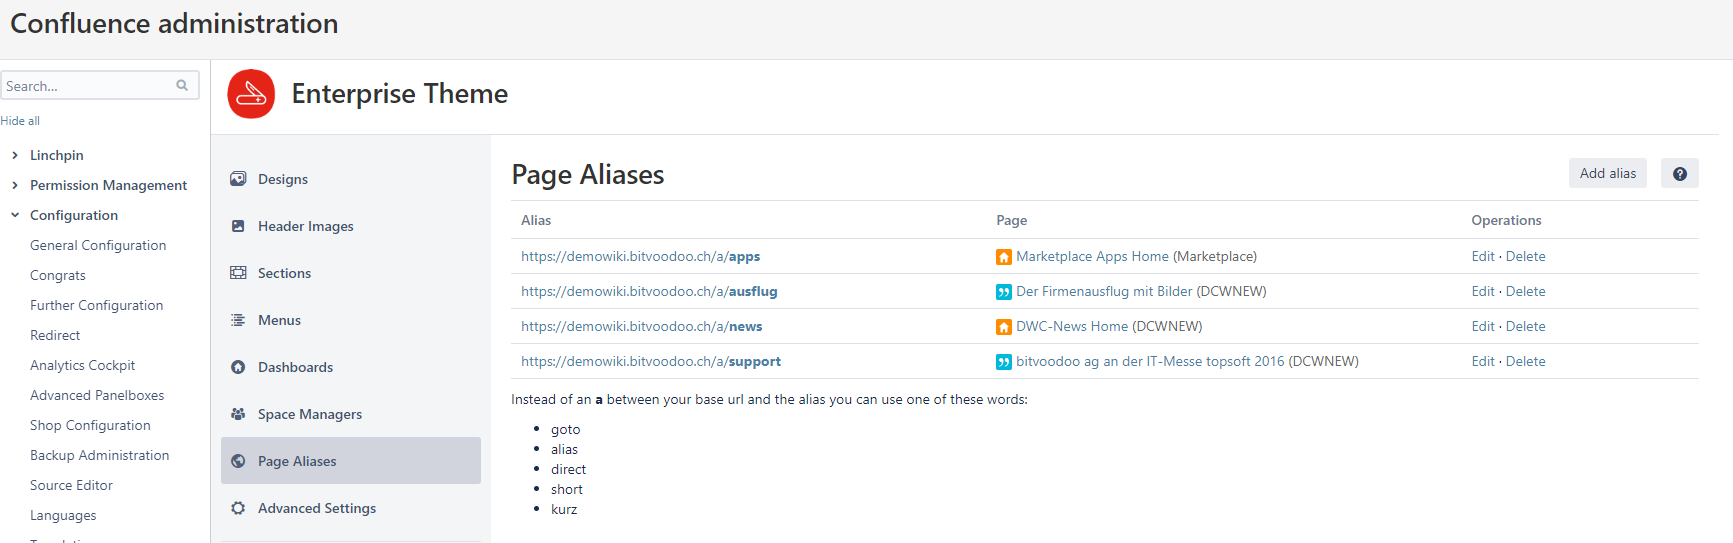Open the Marketplace Apps Home page link
Image resolution: width=1733 pixels, height=543 pixels.
[x=1092, y=256]
